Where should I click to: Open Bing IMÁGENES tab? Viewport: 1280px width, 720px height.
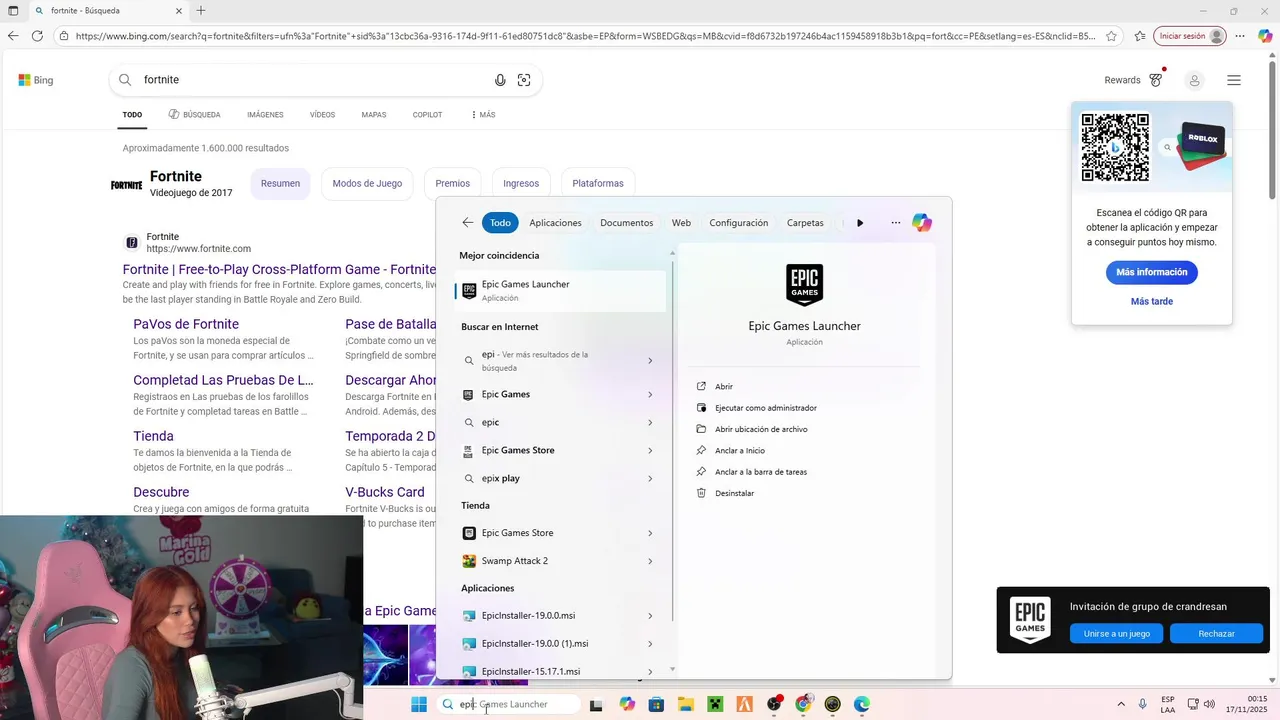(265, 115)
